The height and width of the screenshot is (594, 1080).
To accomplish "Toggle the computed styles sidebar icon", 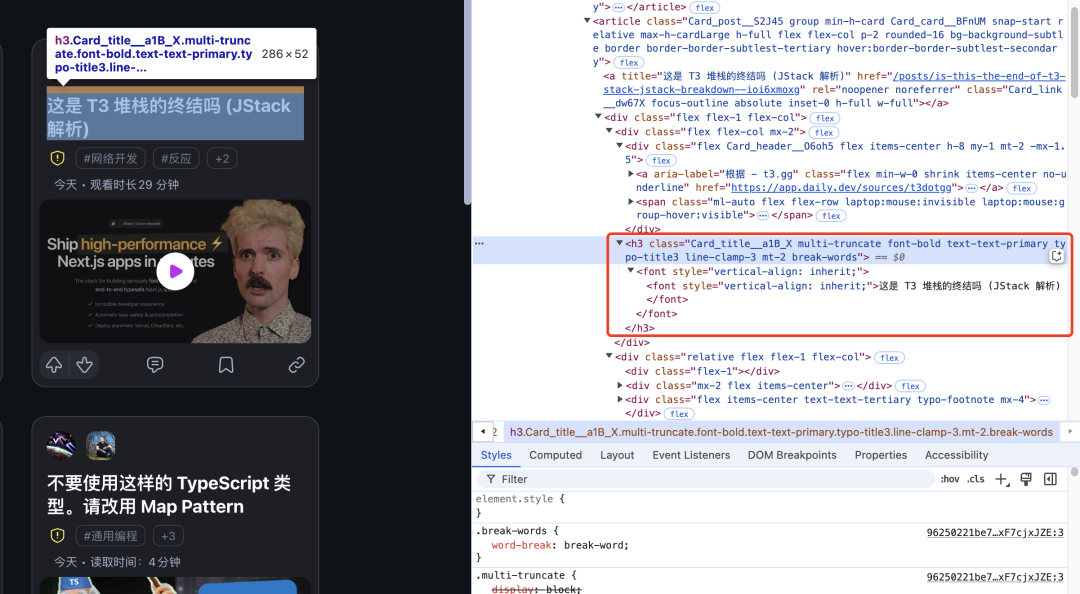I will tap(1050, 479).
